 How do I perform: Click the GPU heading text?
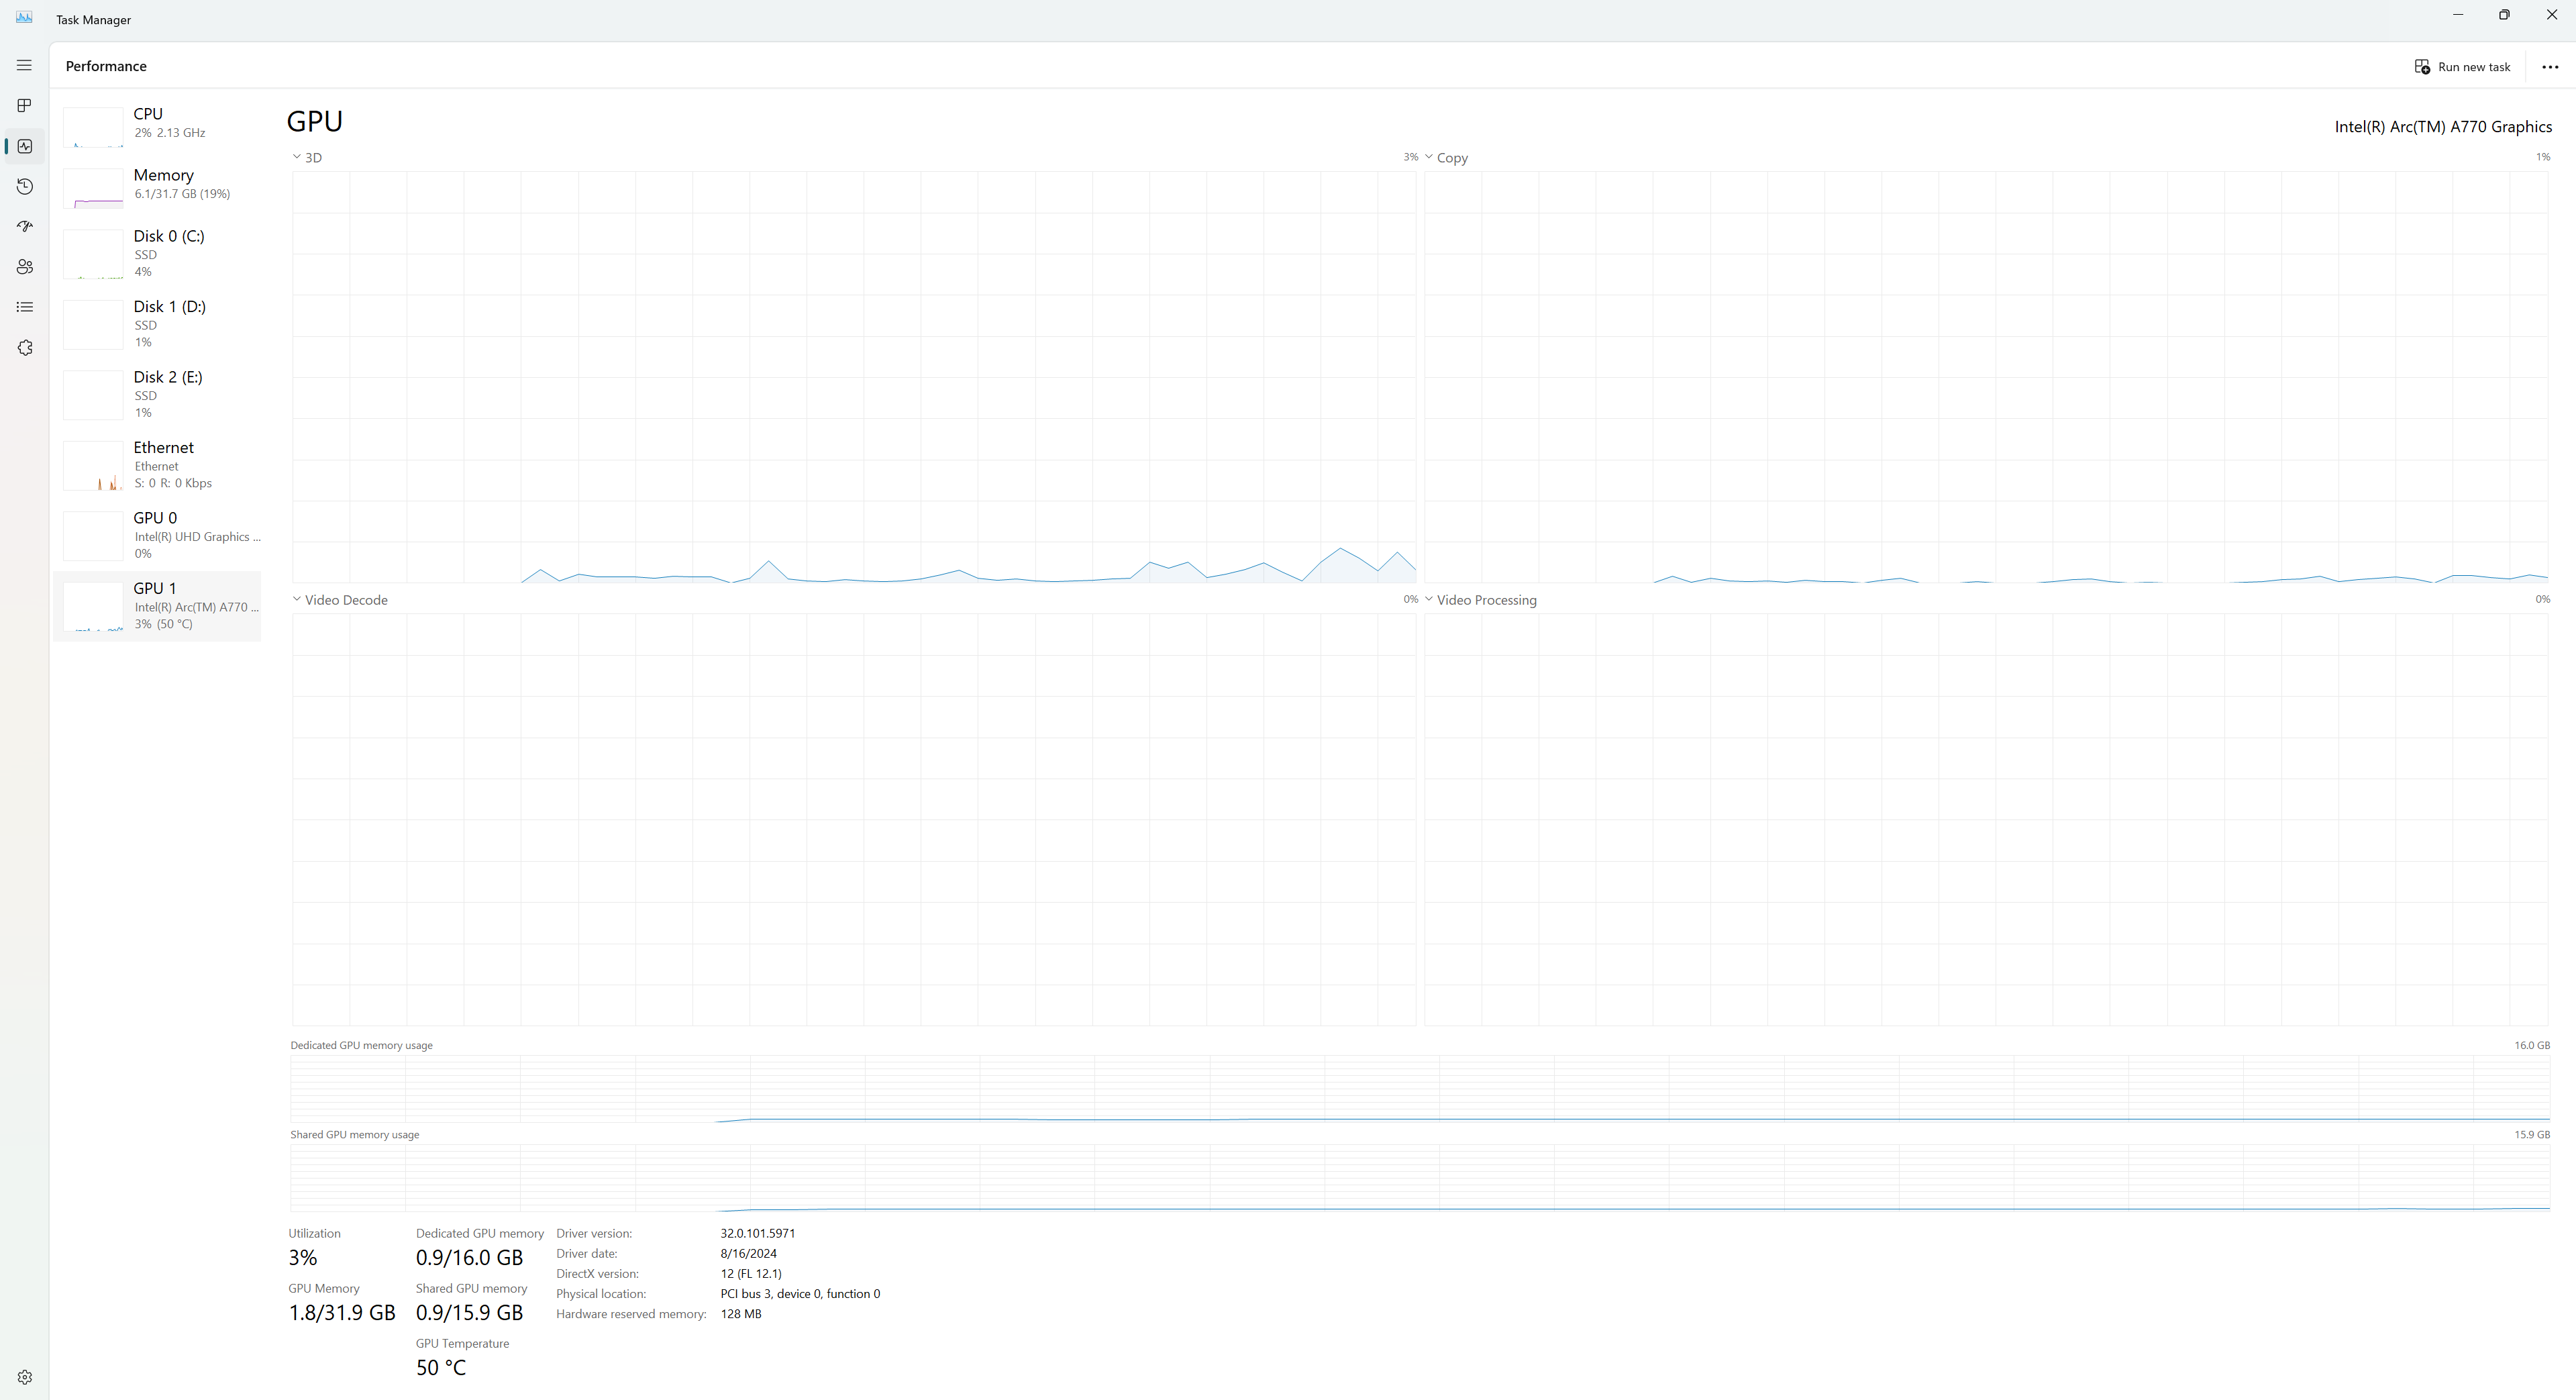coord(315,121)
